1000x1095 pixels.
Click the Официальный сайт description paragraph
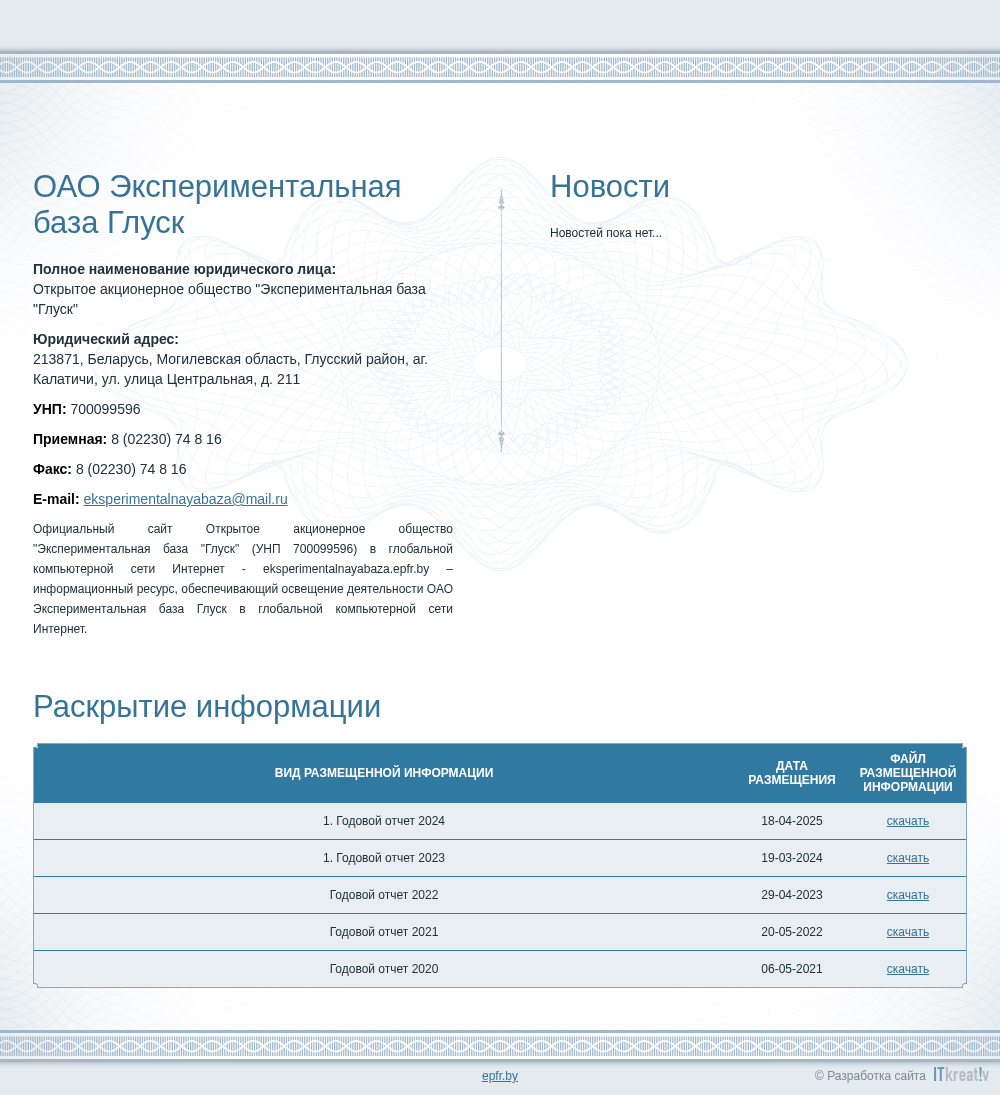coord(243,579)
